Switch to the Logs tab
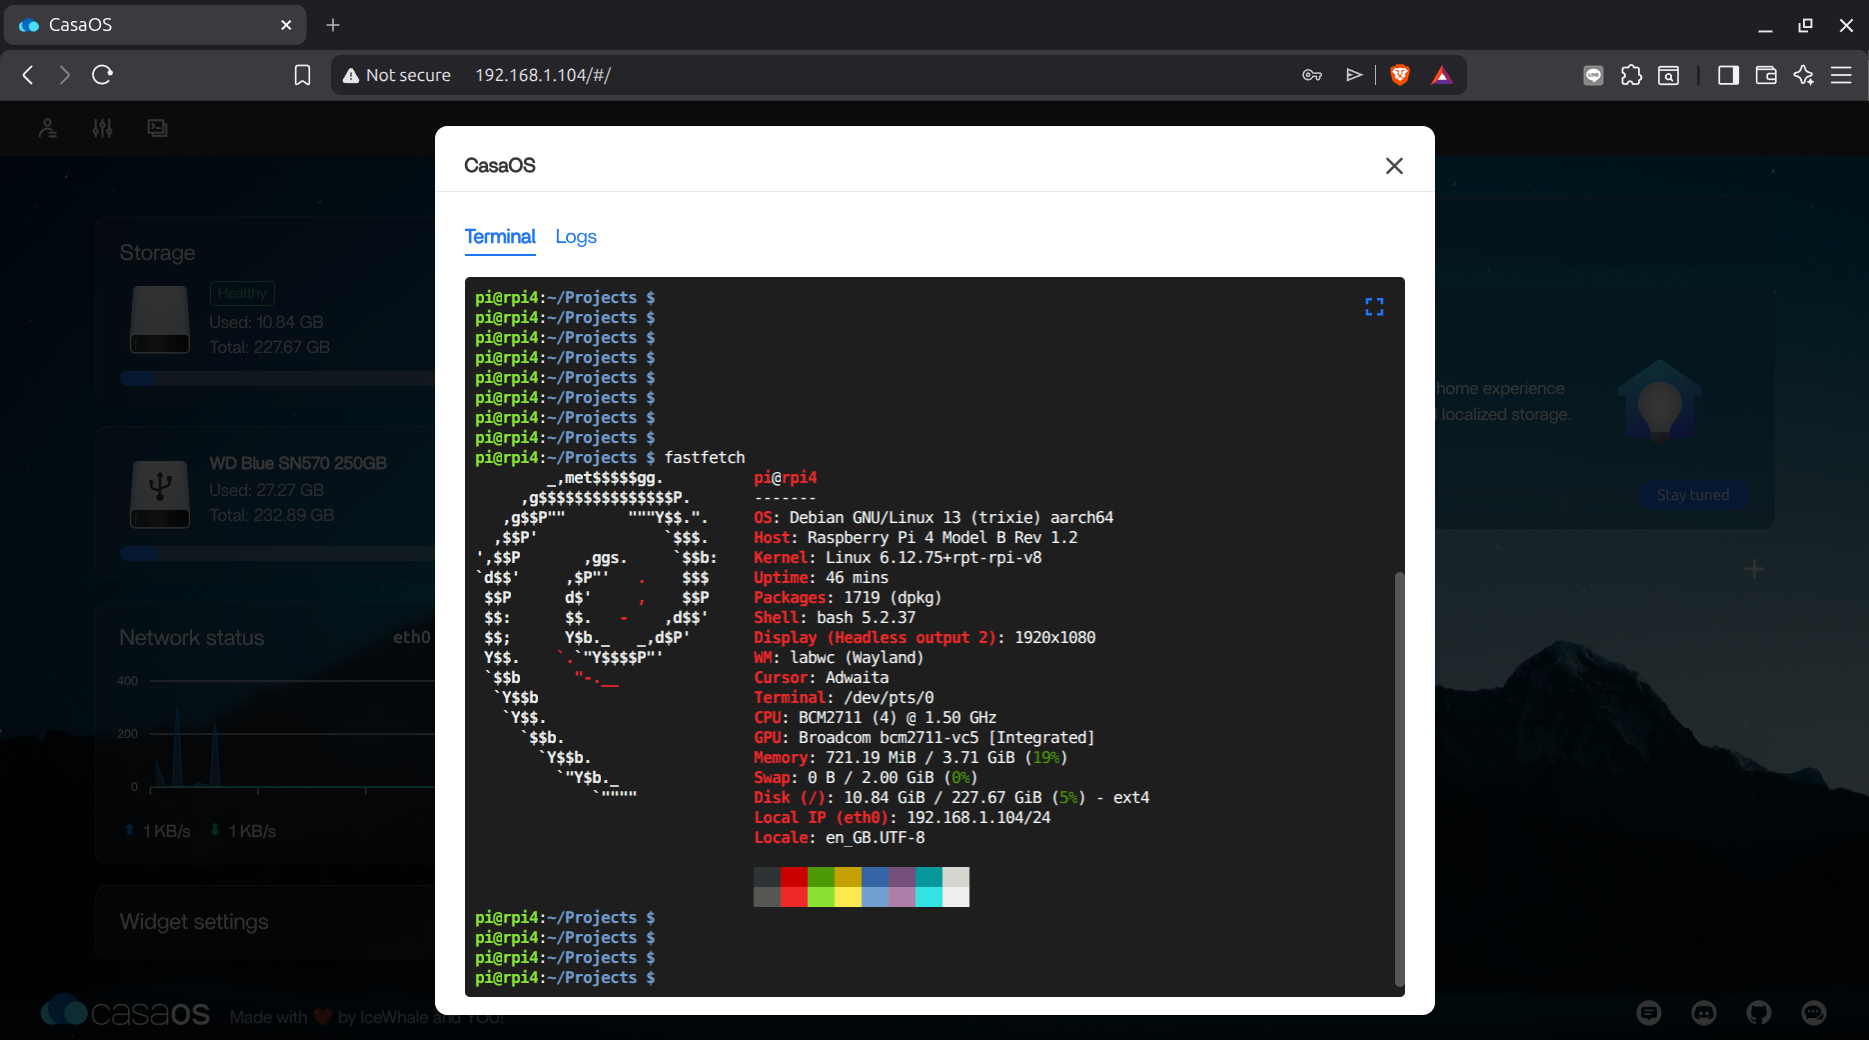Screen dimensions: 1869x1040 point(575,237)
